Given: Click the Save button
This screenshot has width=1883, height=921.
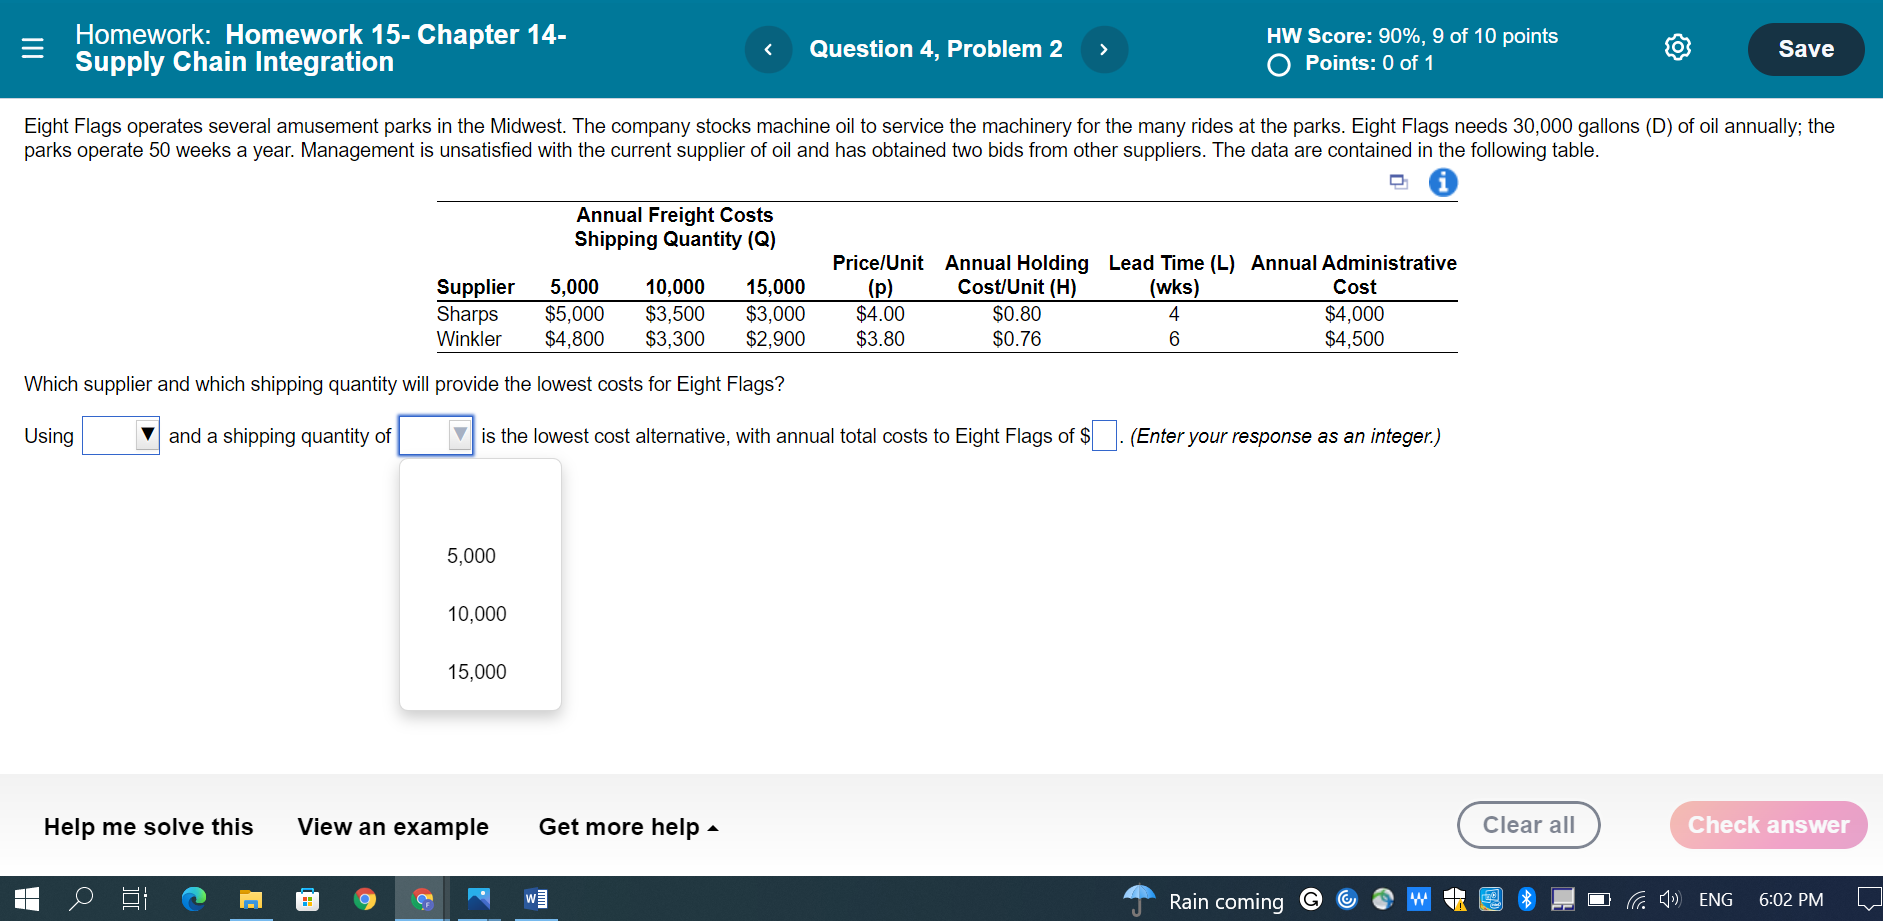Looking at the screenshot, I should coord(1805,47).
